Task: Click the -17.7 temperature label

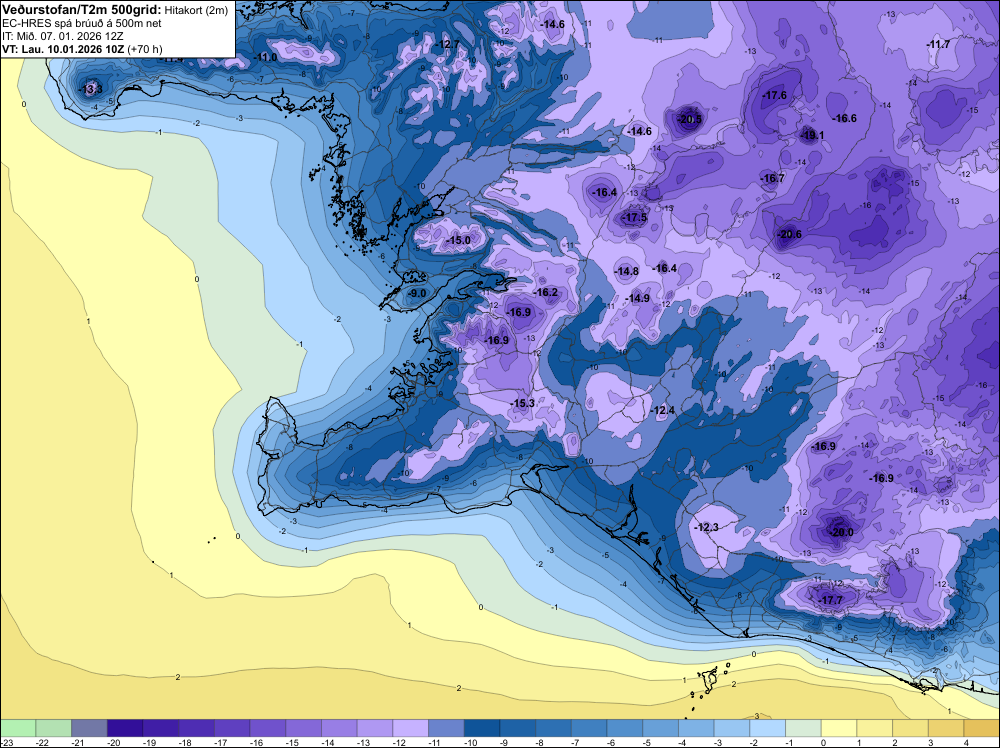Action: 830,600
